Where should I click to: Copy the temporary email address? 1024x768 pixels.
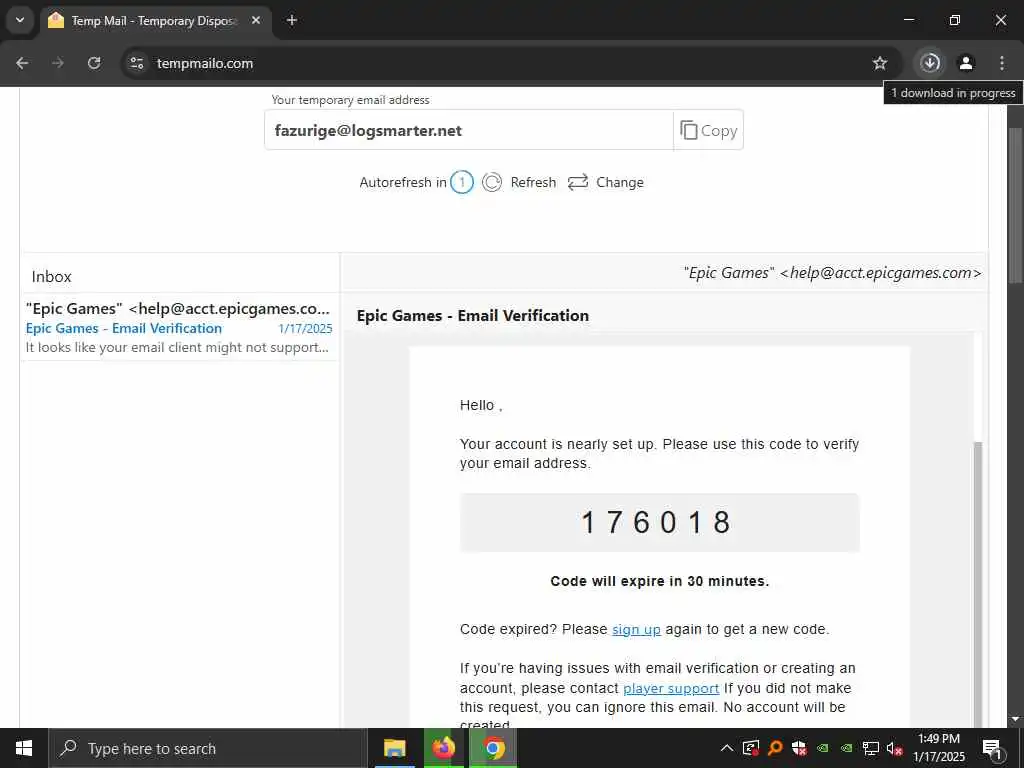click(709, 130)
